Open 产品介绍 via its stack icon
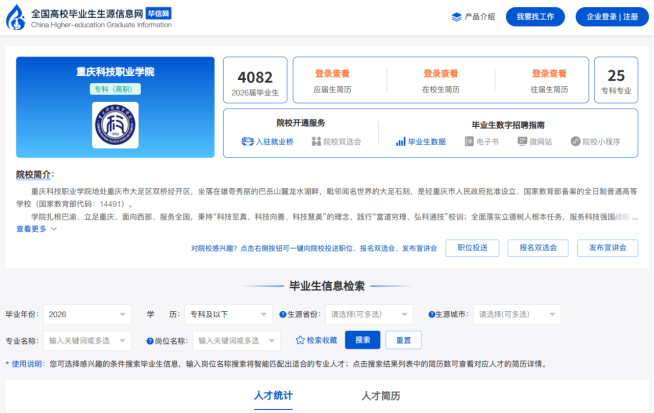The width and height of the screenshot is (654, 413). coord(457,17)
